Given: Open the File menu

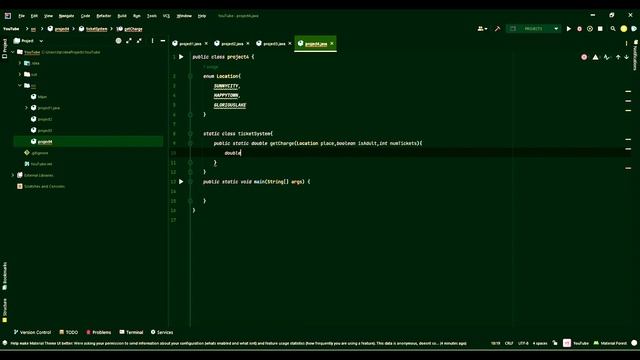Looking at the screenshot, I should pyautogui.click(x=21, y=16).
